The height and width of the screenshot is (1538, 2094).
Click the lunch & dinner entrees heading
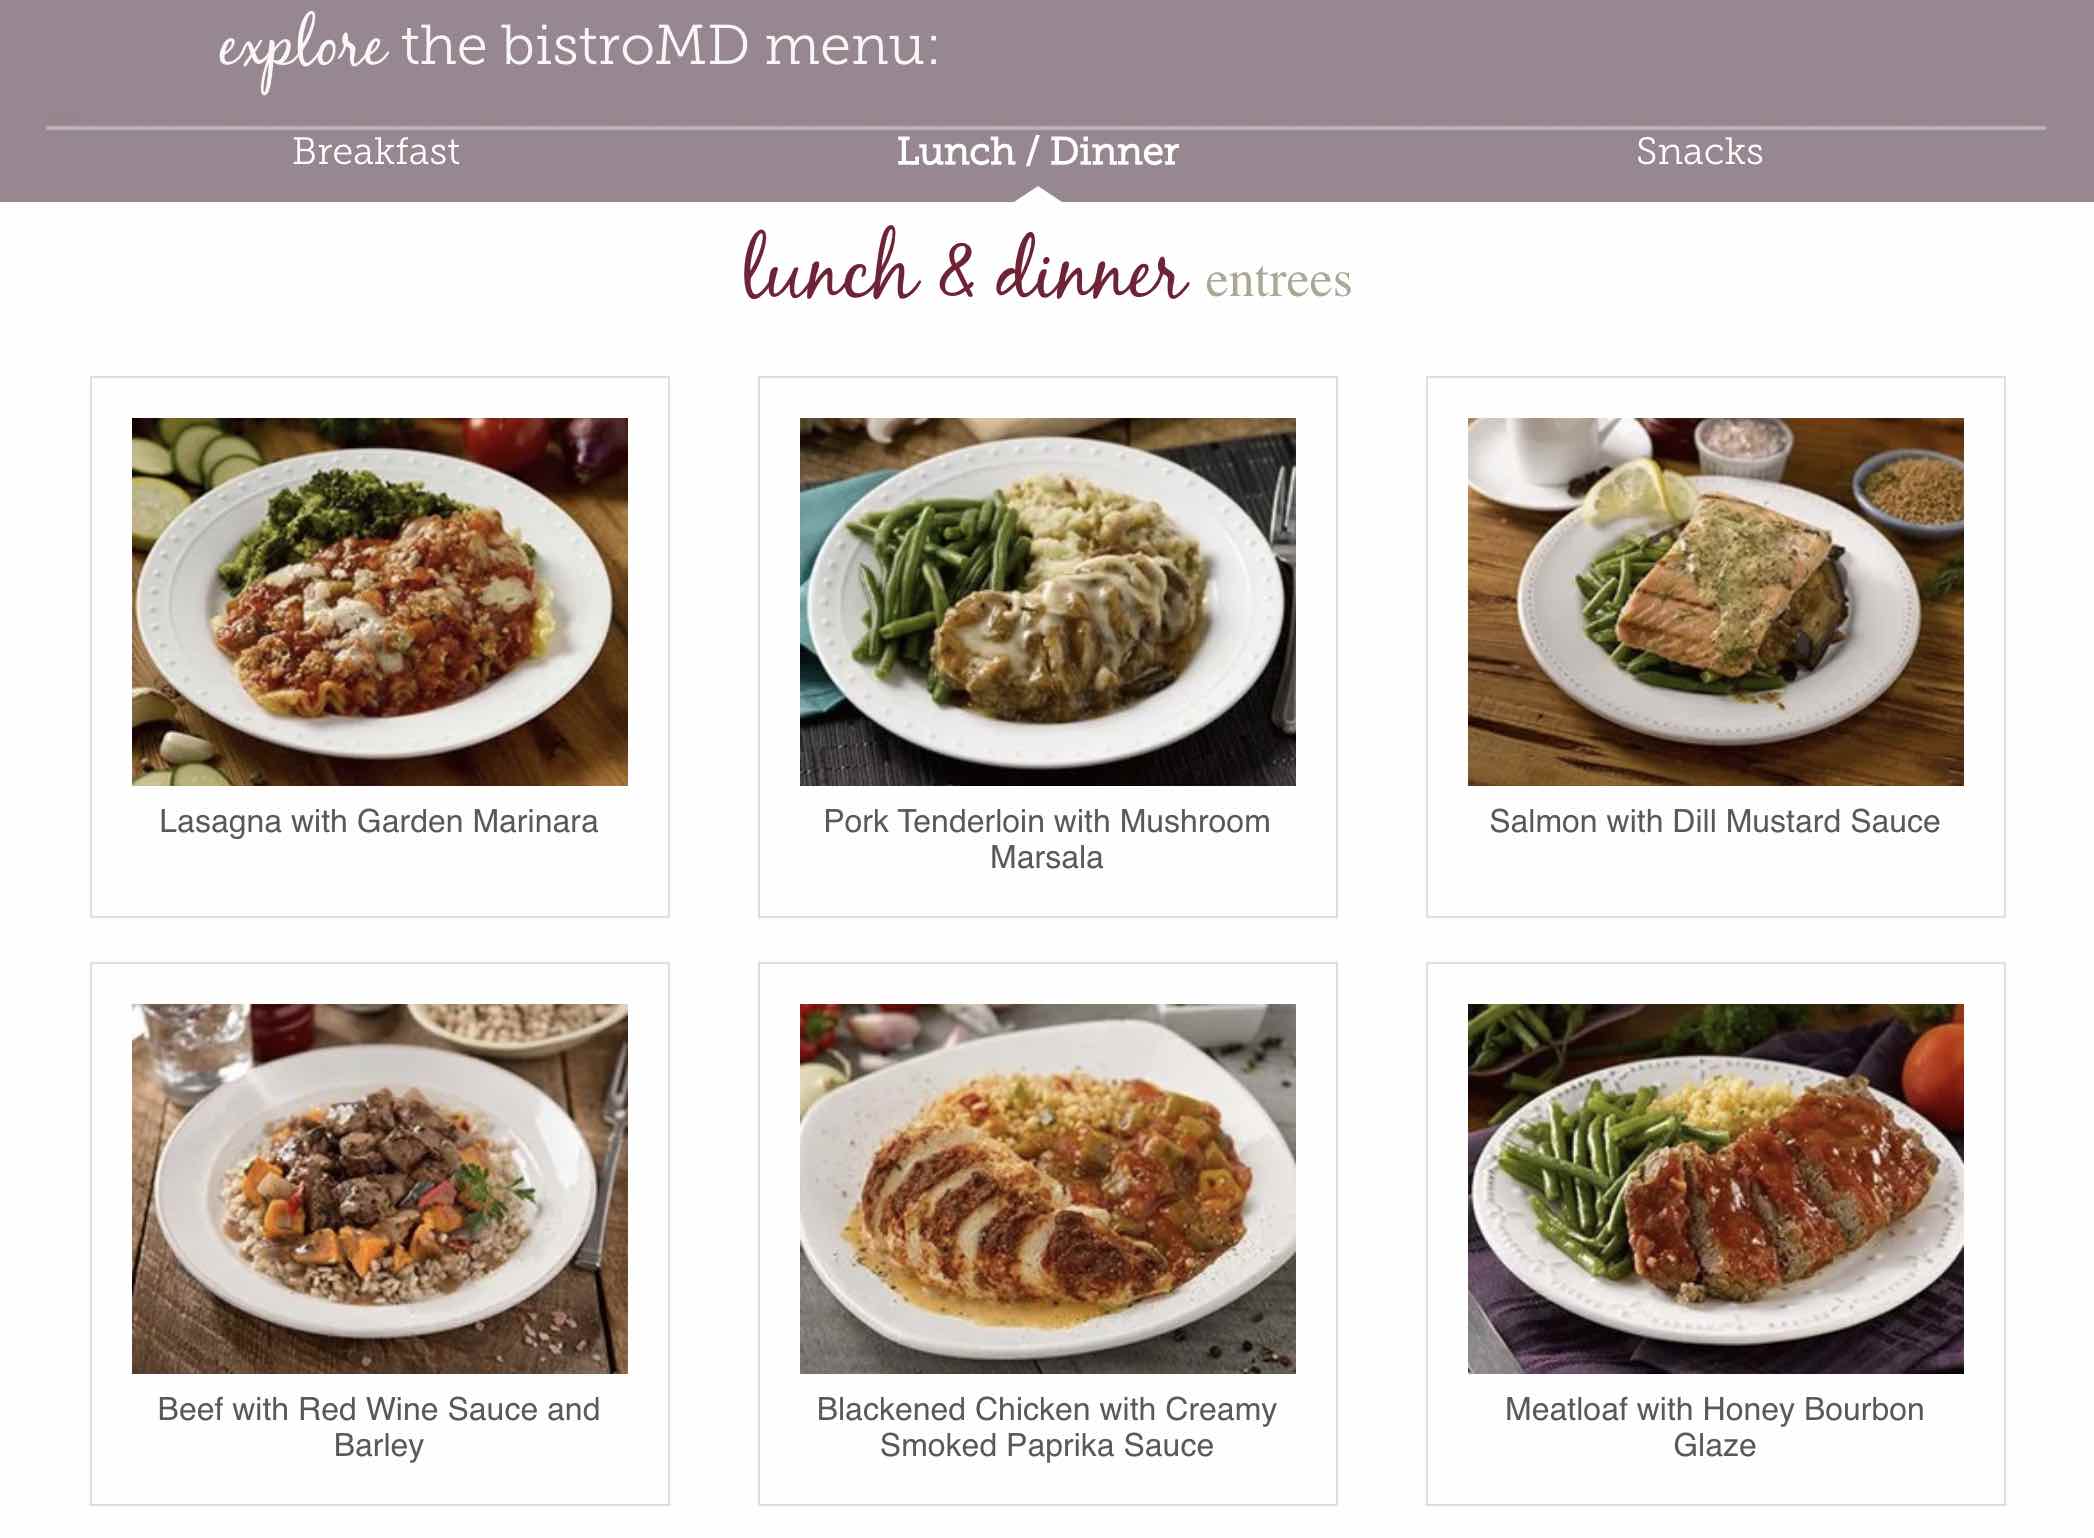coord(1047,268)
